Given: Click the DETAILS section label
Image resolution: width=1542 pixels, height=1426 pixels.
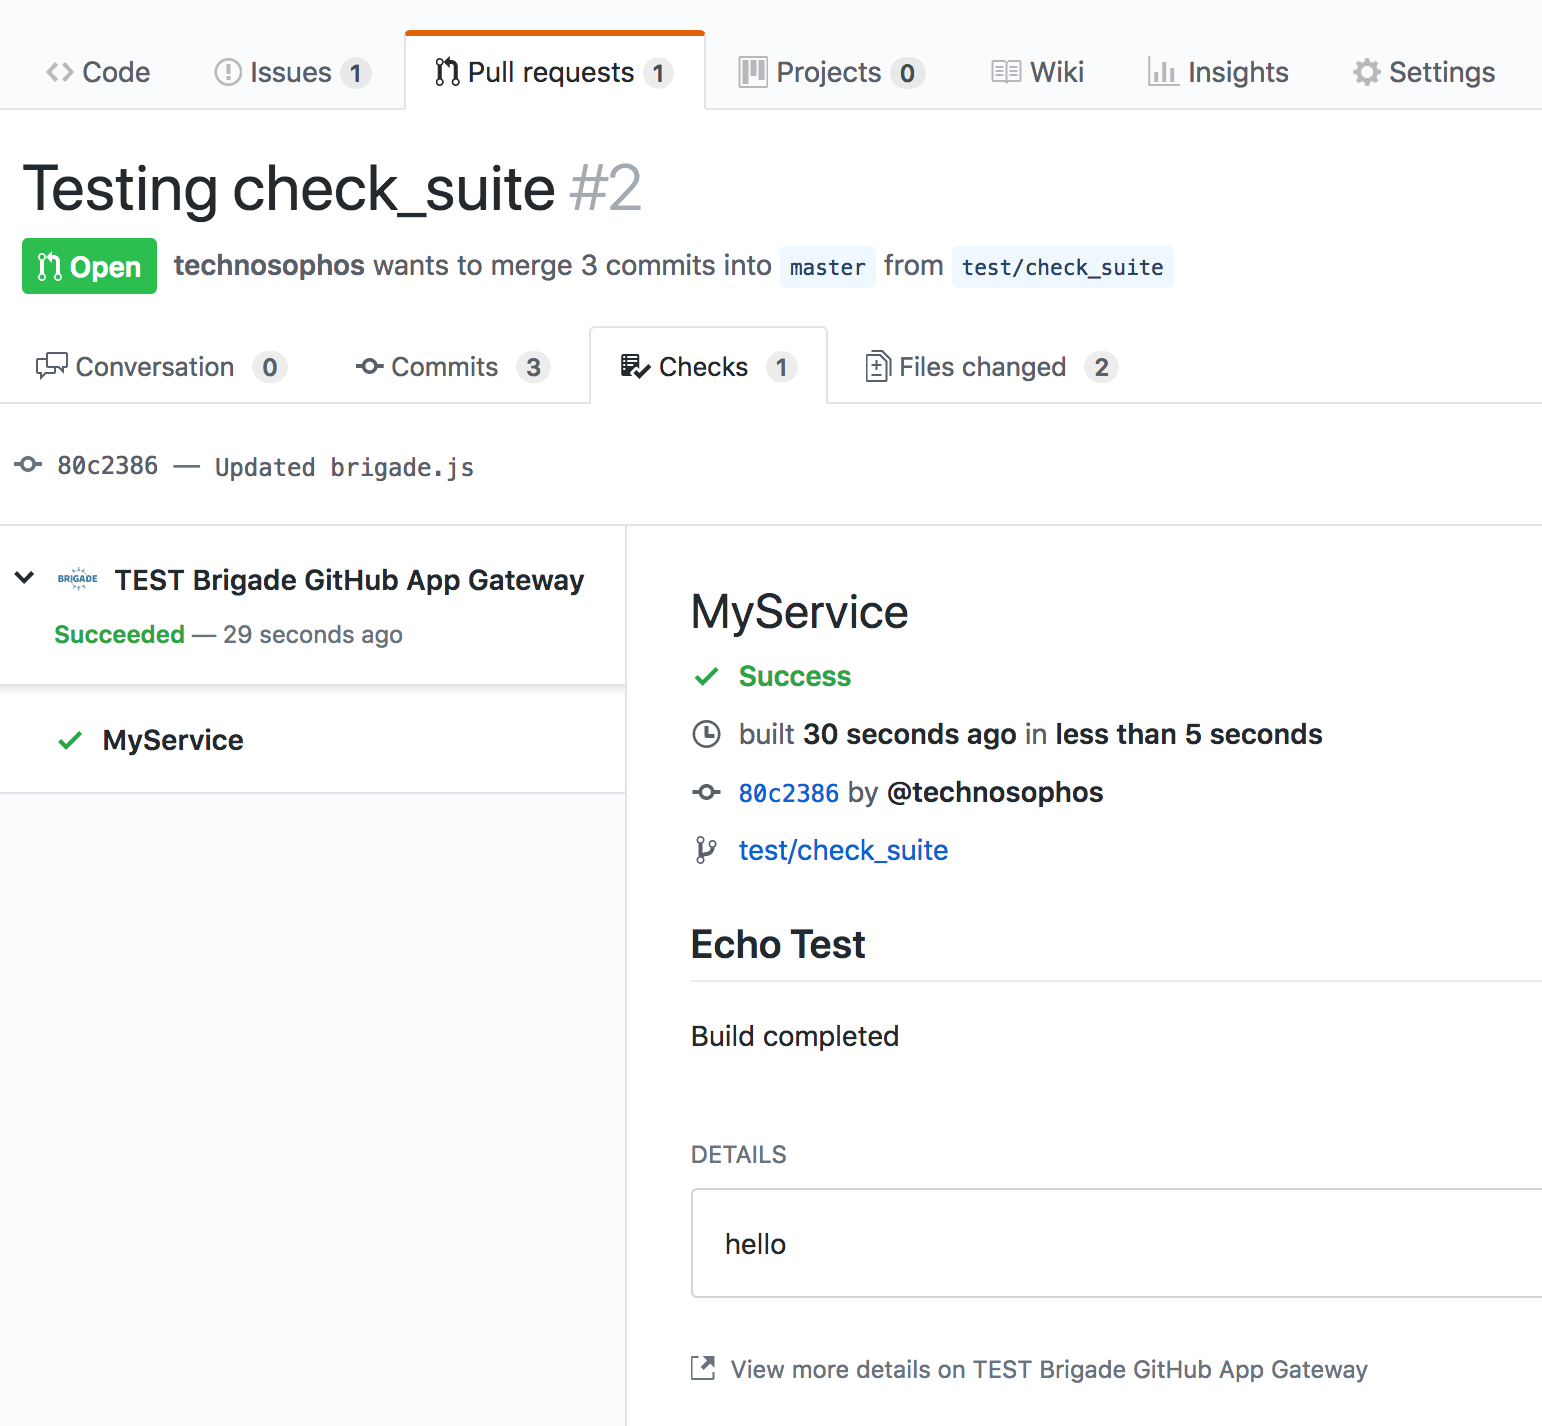Looking at the screenshot, I should [x=738, y=1155].
